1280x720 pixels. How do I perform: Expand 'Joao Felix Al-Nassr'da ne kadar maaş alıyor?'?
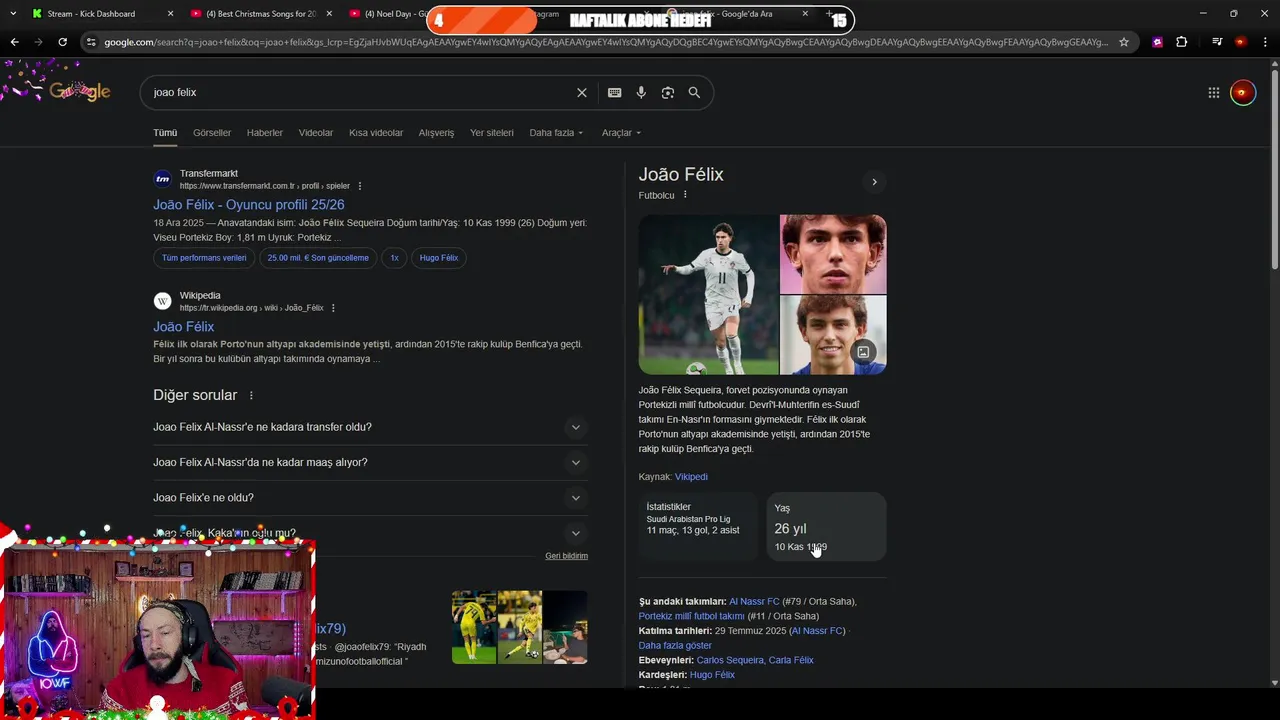pos(370,462)
